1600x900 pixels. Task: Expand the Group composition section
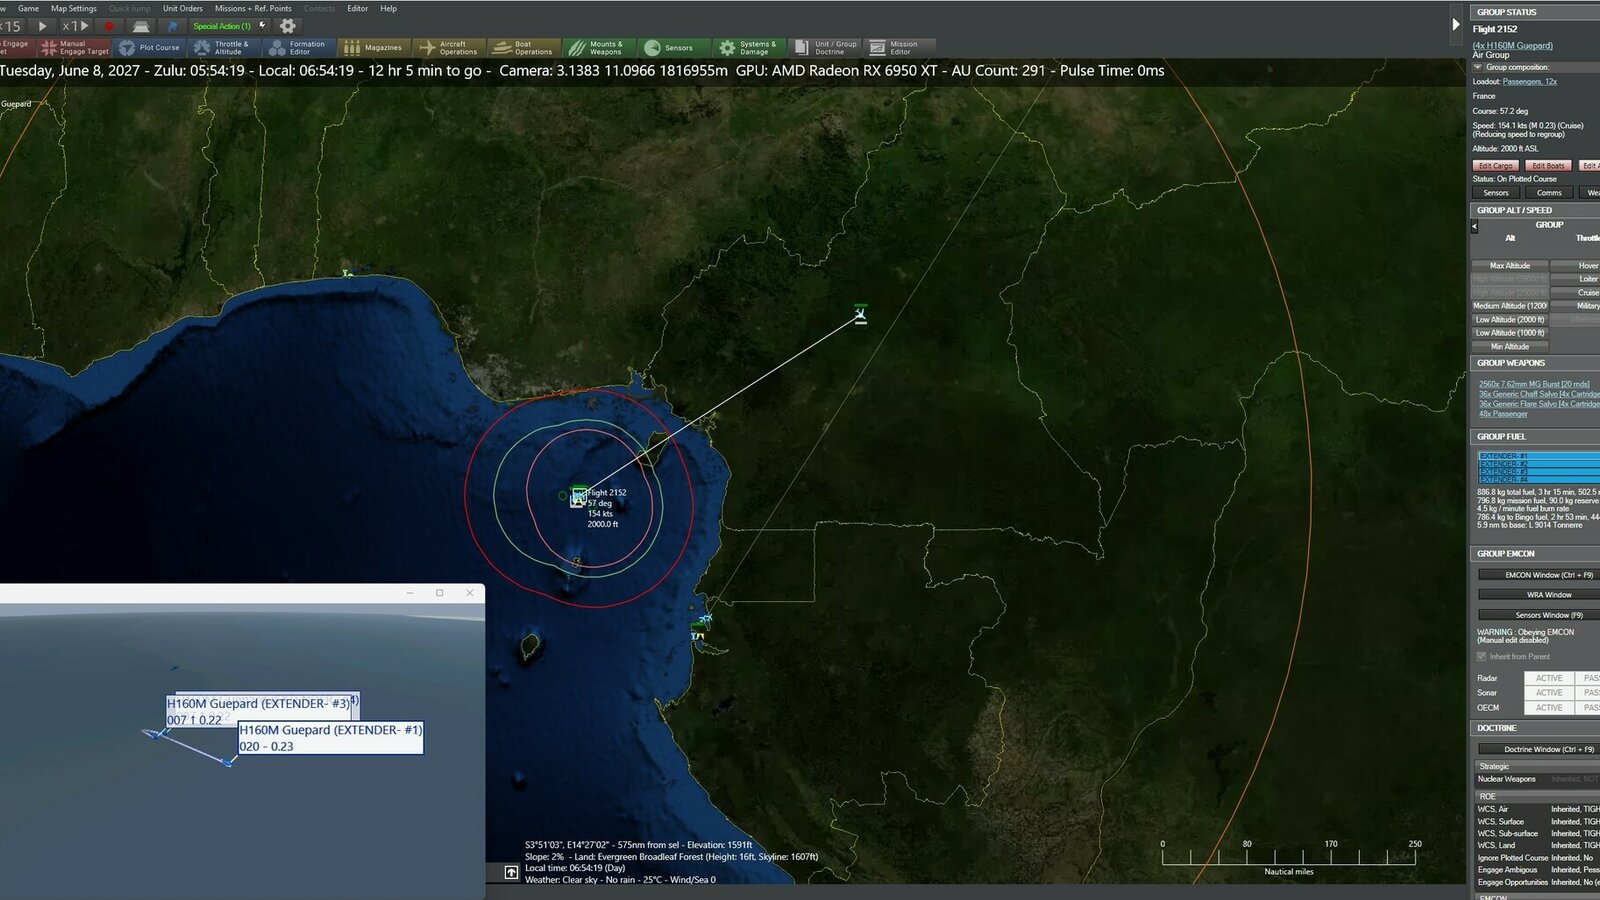click(1478, 67)
